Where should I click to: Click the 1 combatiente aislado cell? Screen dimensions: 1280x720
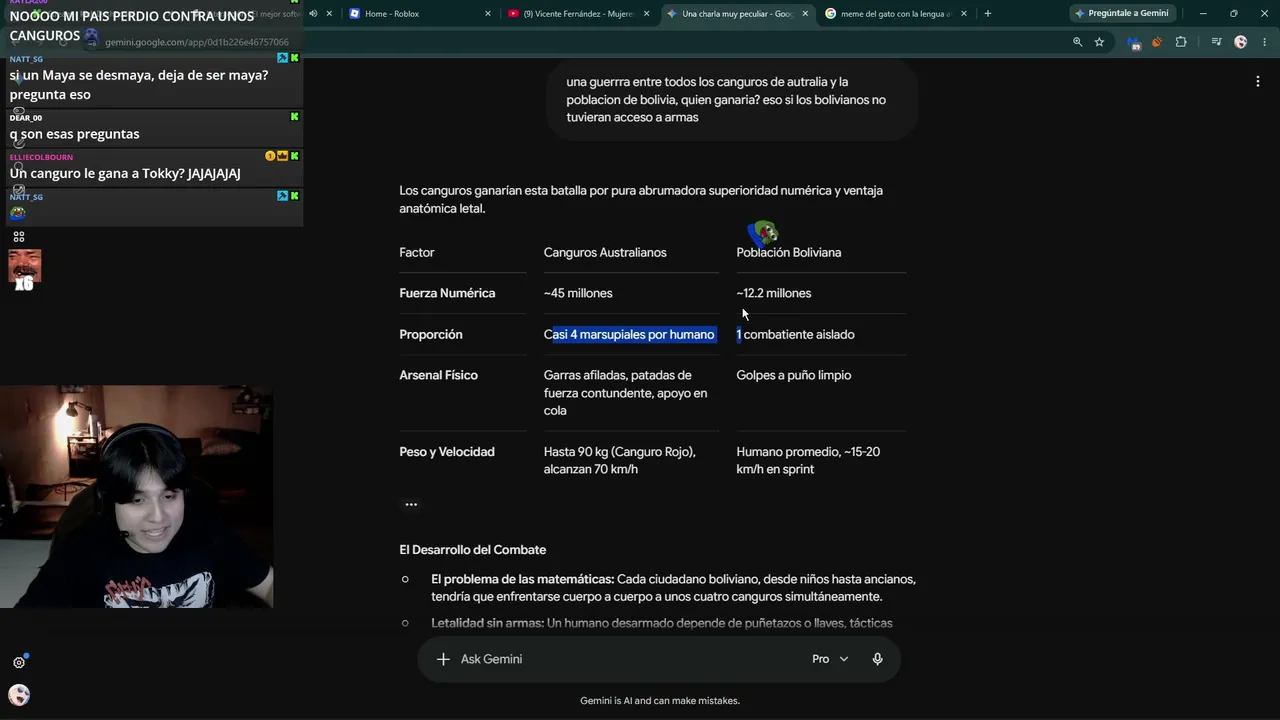[796, 334]
